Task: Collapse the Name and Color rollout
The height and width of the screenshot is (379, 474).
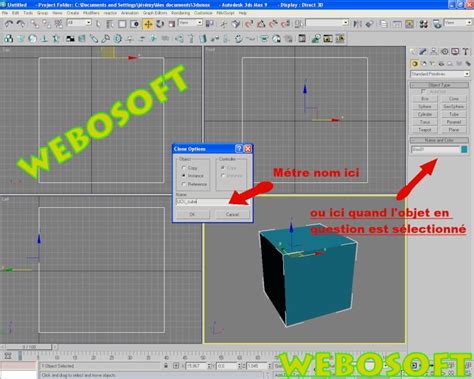Action: pos(439,140)
